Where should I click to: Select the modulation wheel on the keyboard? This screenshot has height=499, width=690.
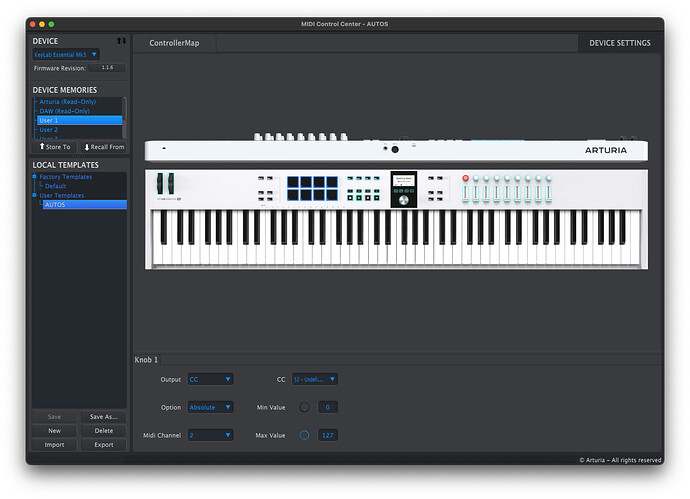tap(171, 183)
